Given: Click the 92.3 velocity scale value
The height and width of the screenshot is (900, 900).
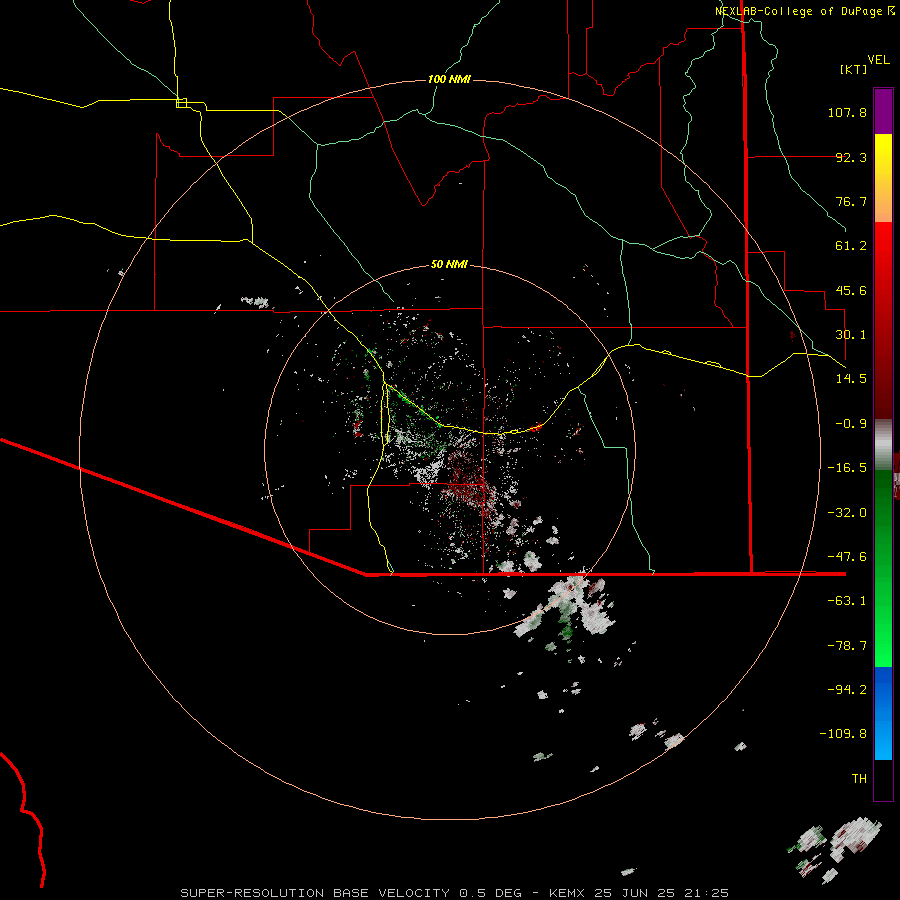Looking at the screenshot, I should pyautogui.click(x=851, y=157).
